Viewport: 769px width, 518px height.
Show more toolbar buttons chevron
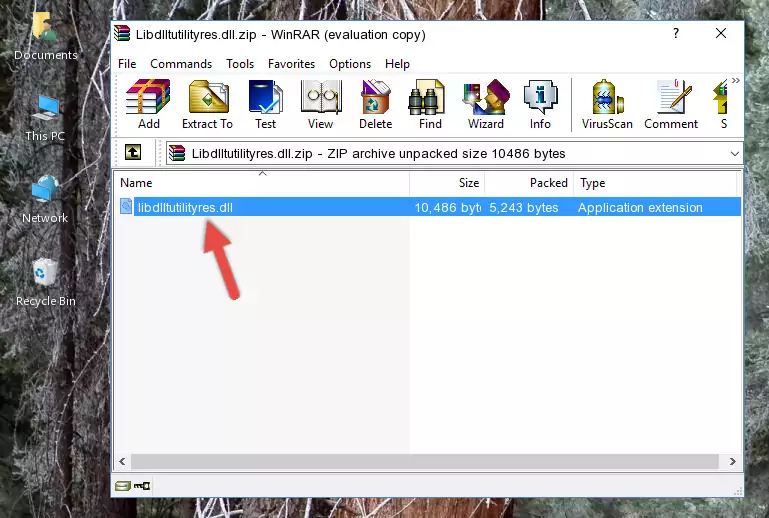coord(736,80)
